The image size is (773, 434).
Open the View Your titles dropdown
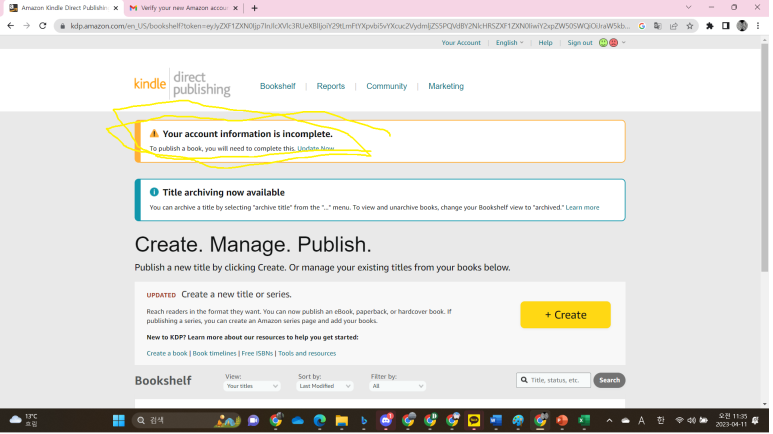pos(252,387)
